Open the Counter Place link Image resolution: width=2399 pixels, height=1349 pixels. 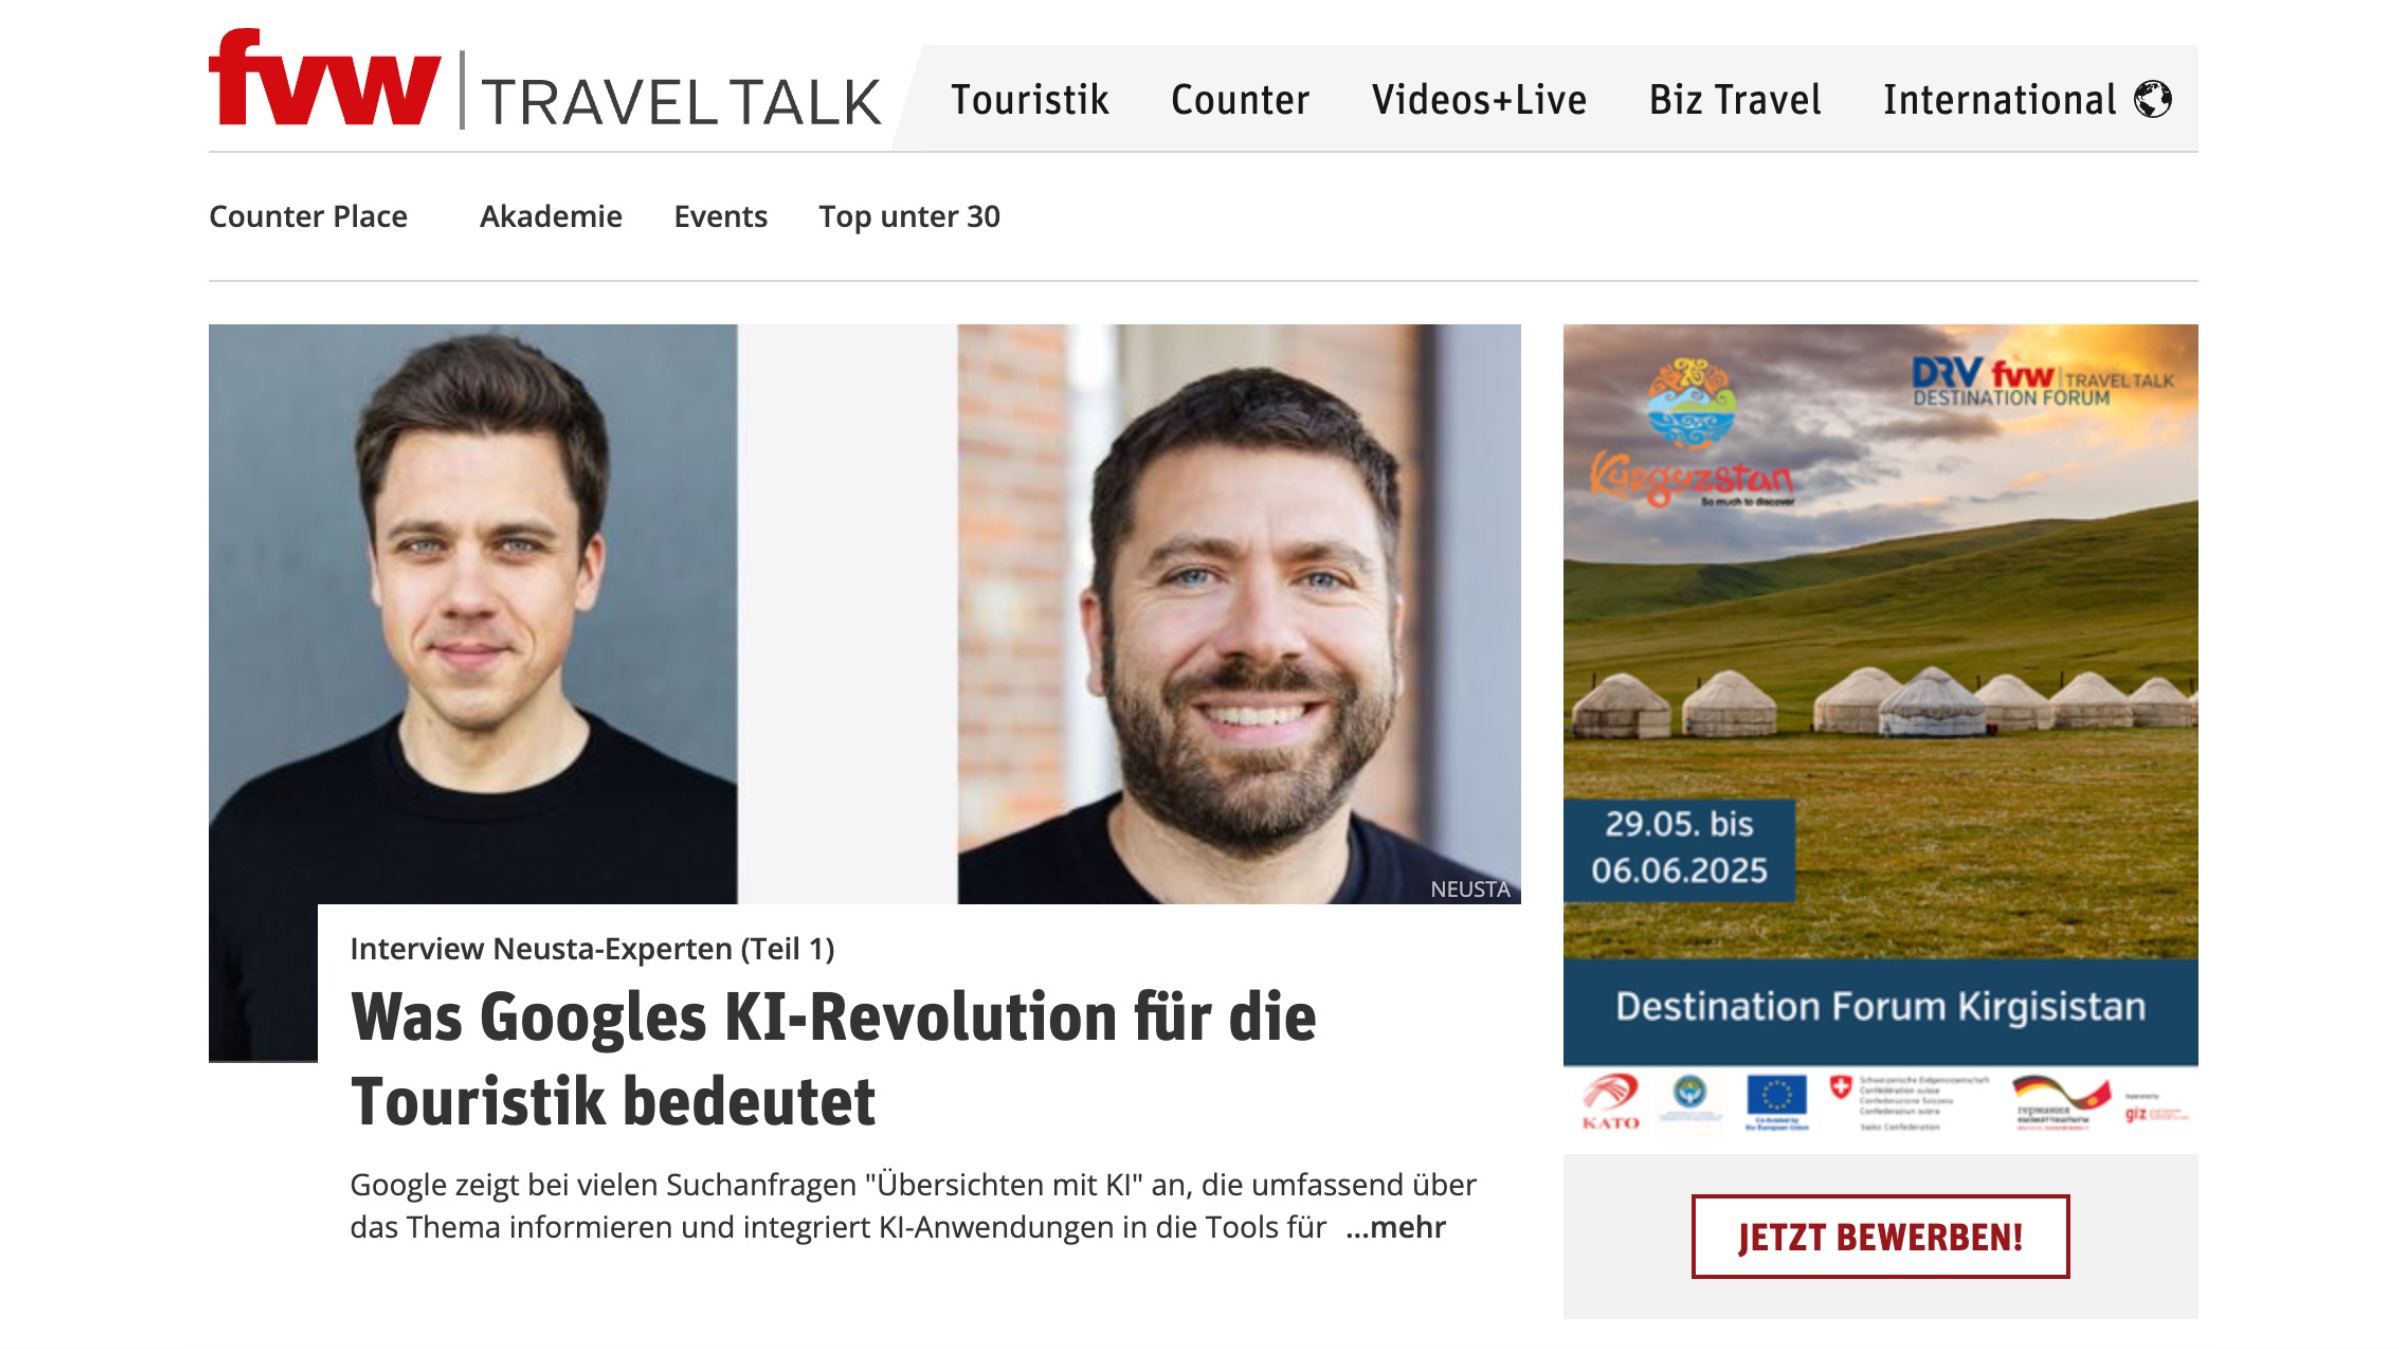tap(308, 216)
